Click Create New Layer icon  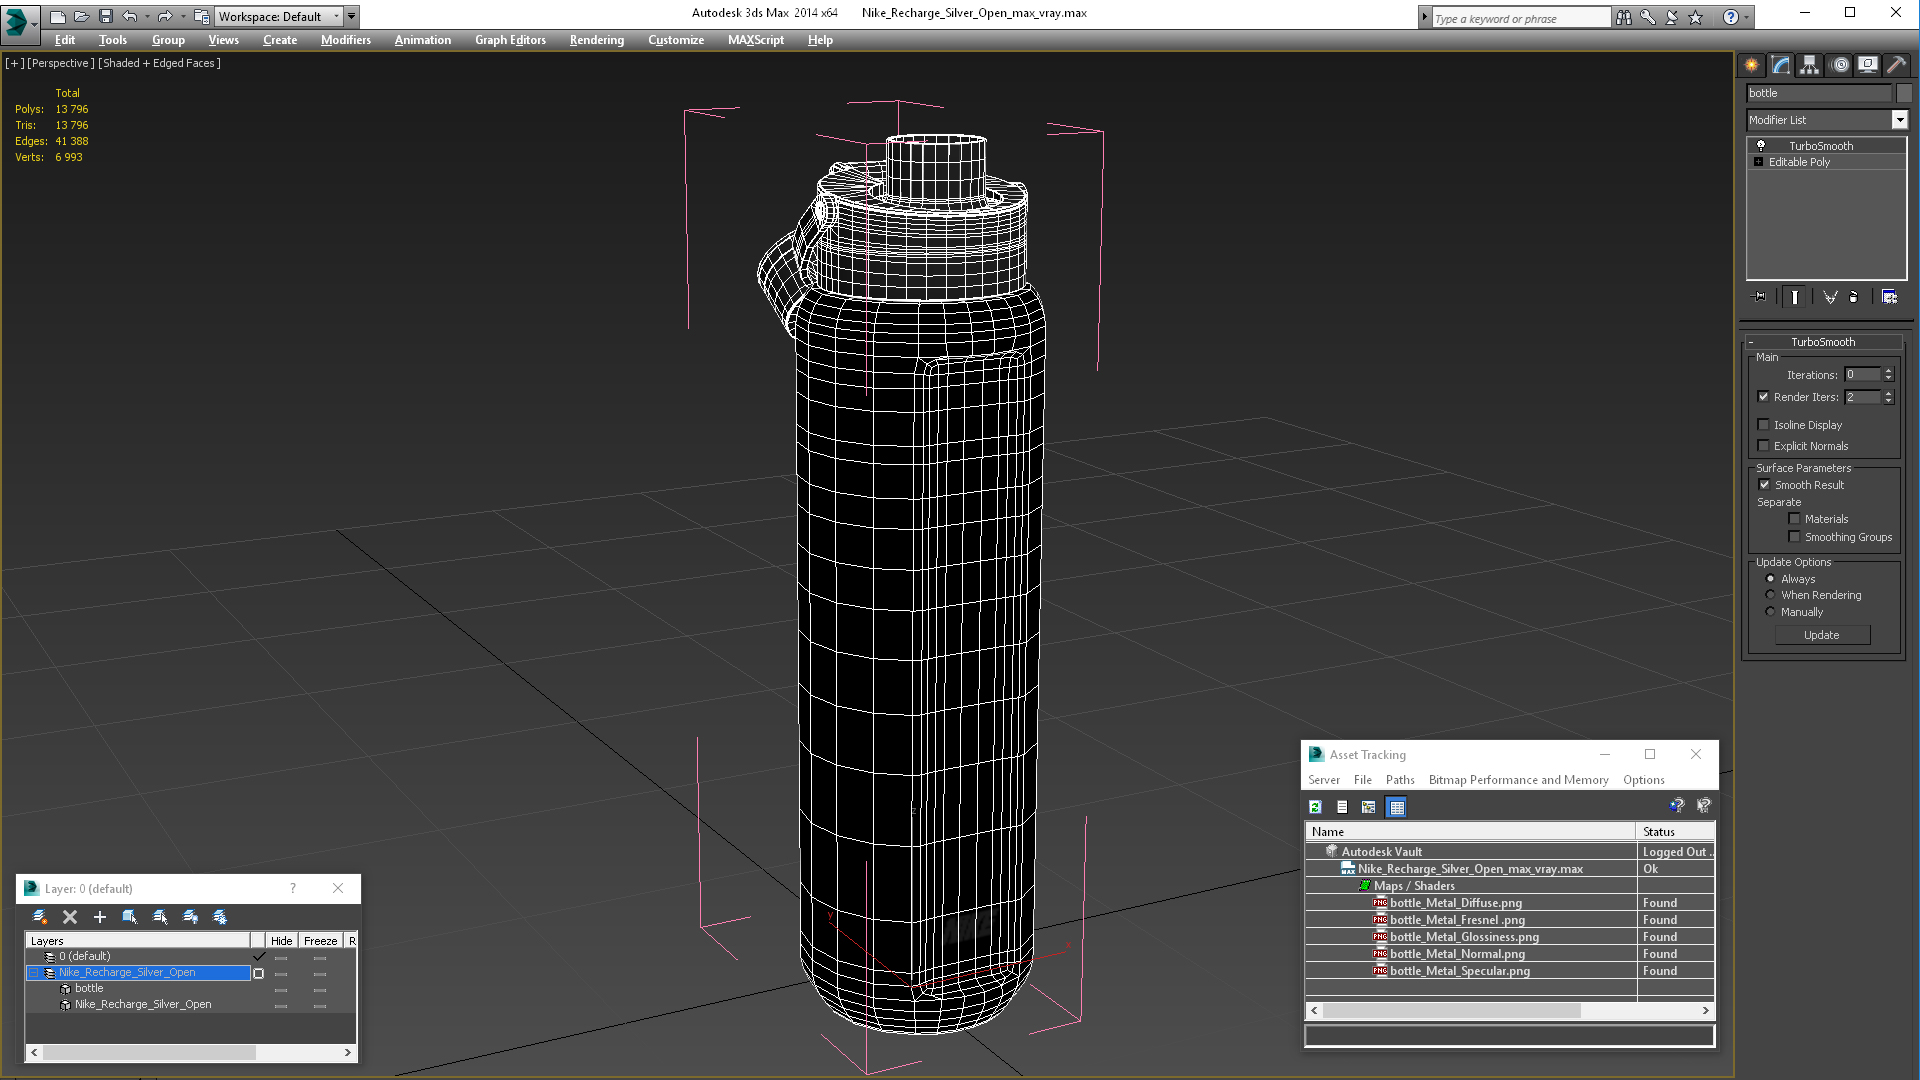pos(40,916)
